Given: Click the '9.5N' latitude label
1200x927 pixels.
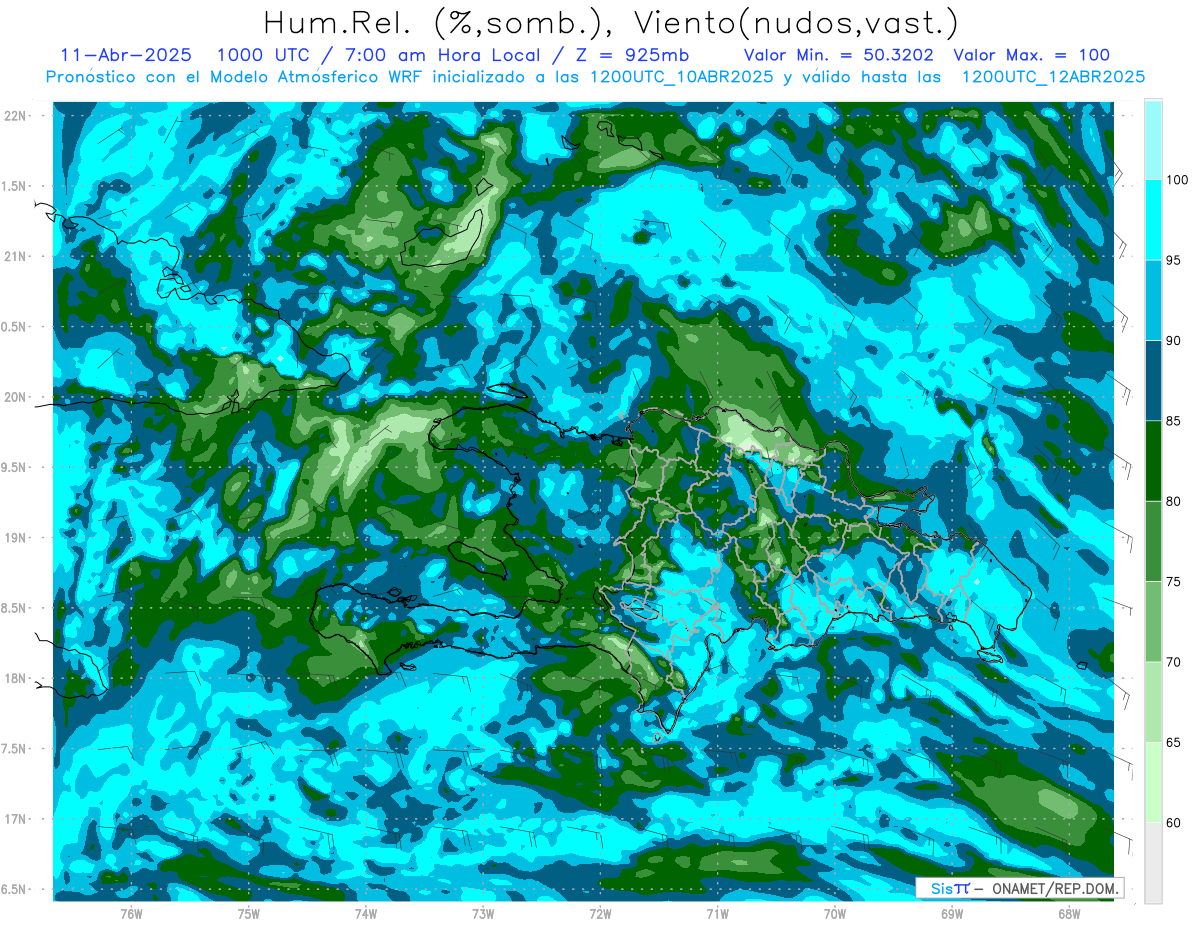Looking at the screenshot, I should pos(15,467).
